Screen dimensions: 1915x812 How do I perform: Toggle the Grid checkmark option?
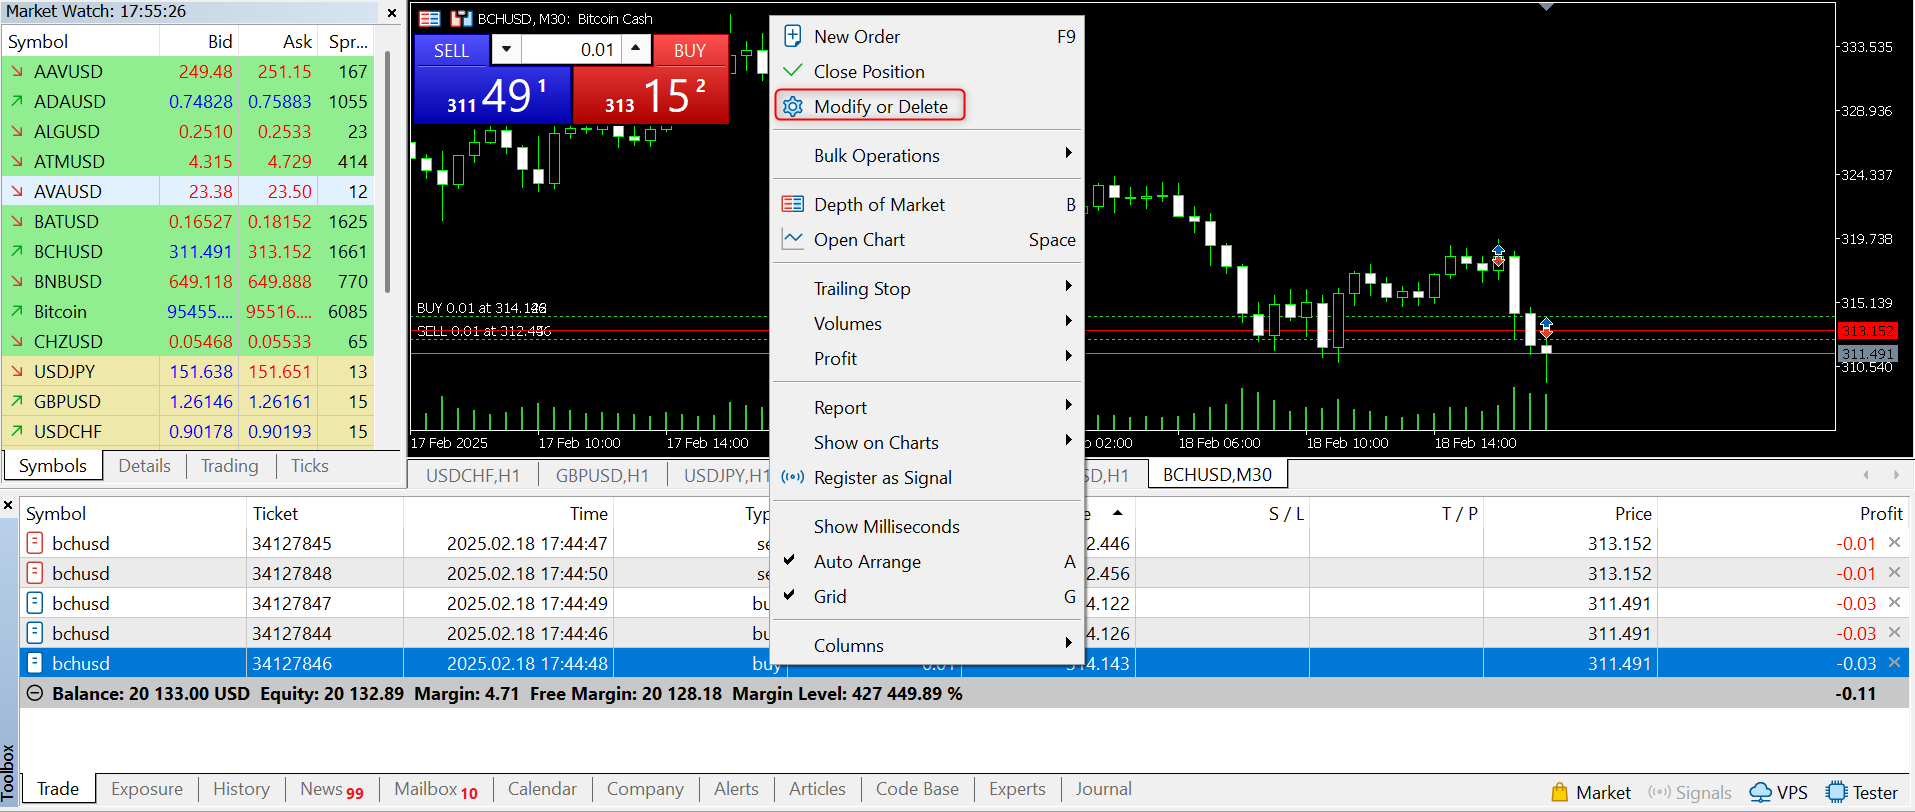pos(829,597)
